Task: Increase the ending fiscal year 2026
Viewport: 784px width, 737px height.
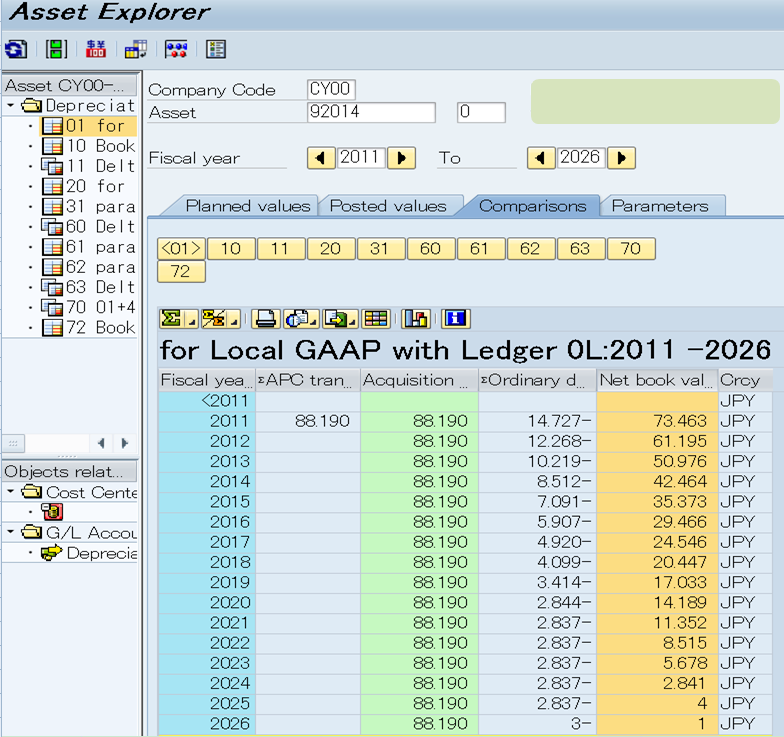Action: click(622, 158)
